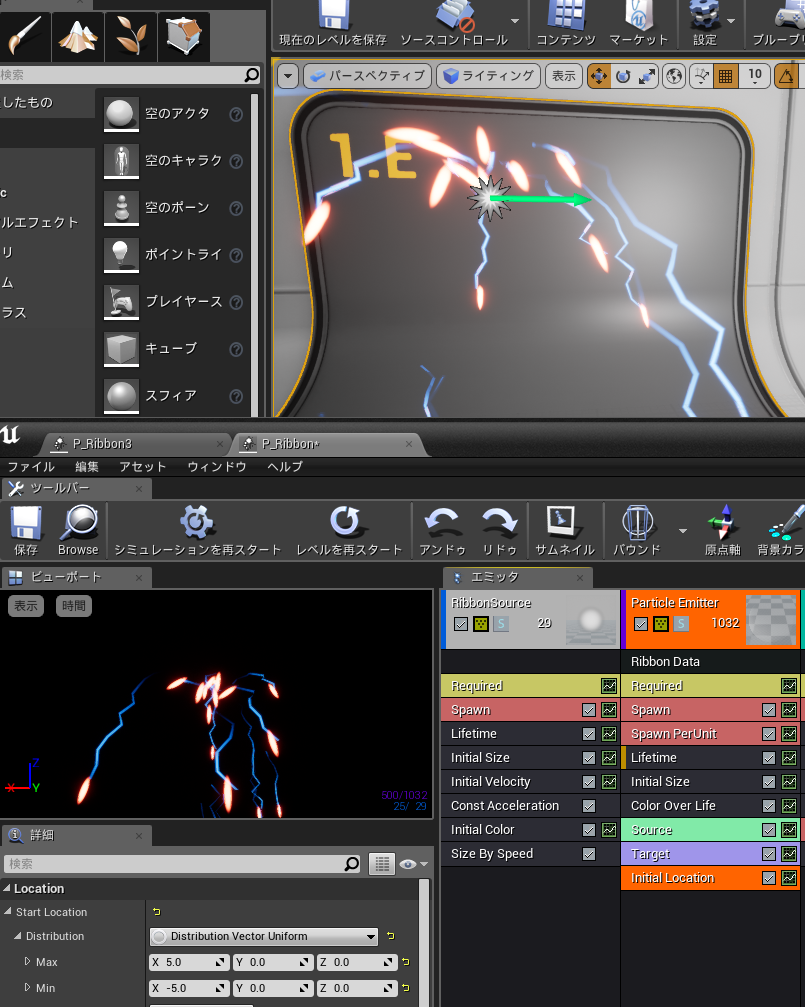The height and width of the screenshot is (1007, 805).
Task: Collapse the Start Location property
Action: pos(8,912)
